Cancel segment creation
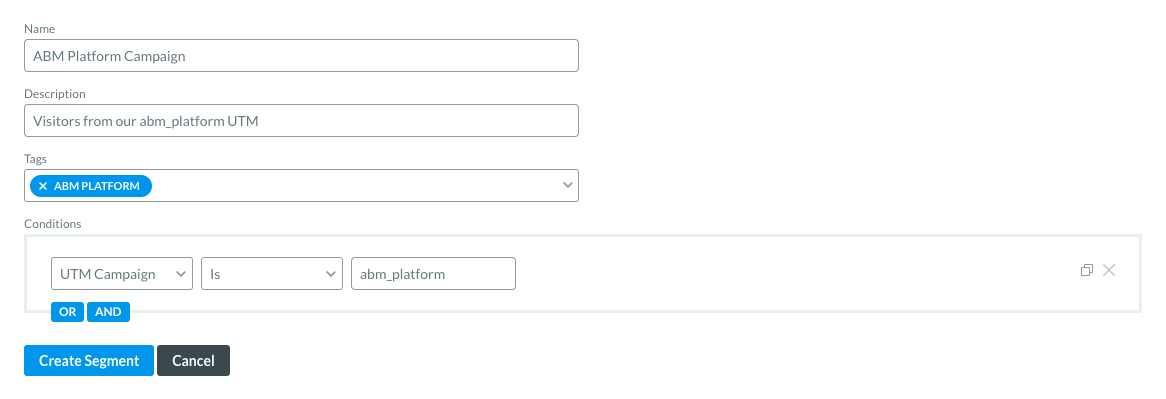This screenshot has height=399, width=1166. [193, 360]
